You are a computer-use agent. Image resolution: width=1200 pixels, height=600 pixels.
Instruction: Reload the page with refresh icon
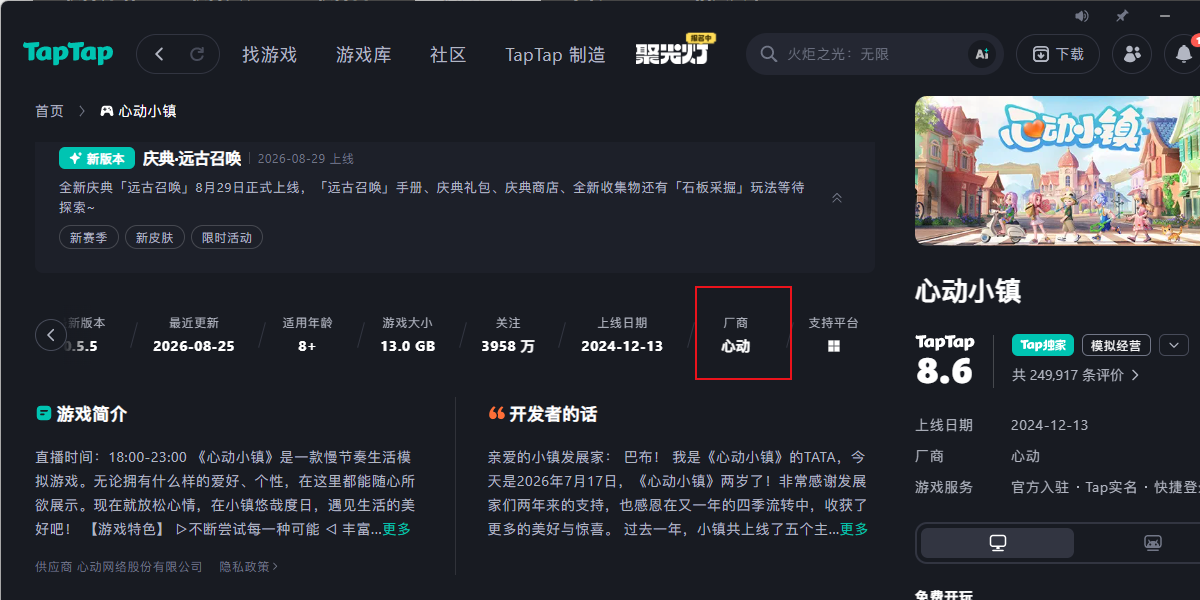(198, 54)
